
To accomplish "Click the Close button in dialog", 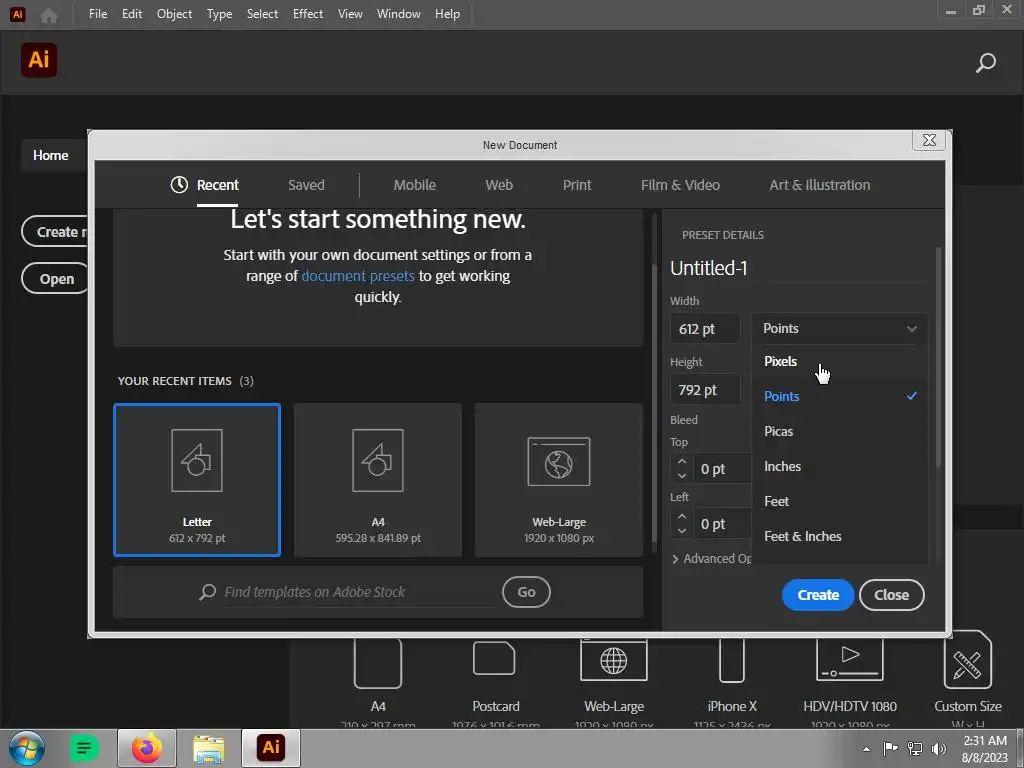I will 891,595.
